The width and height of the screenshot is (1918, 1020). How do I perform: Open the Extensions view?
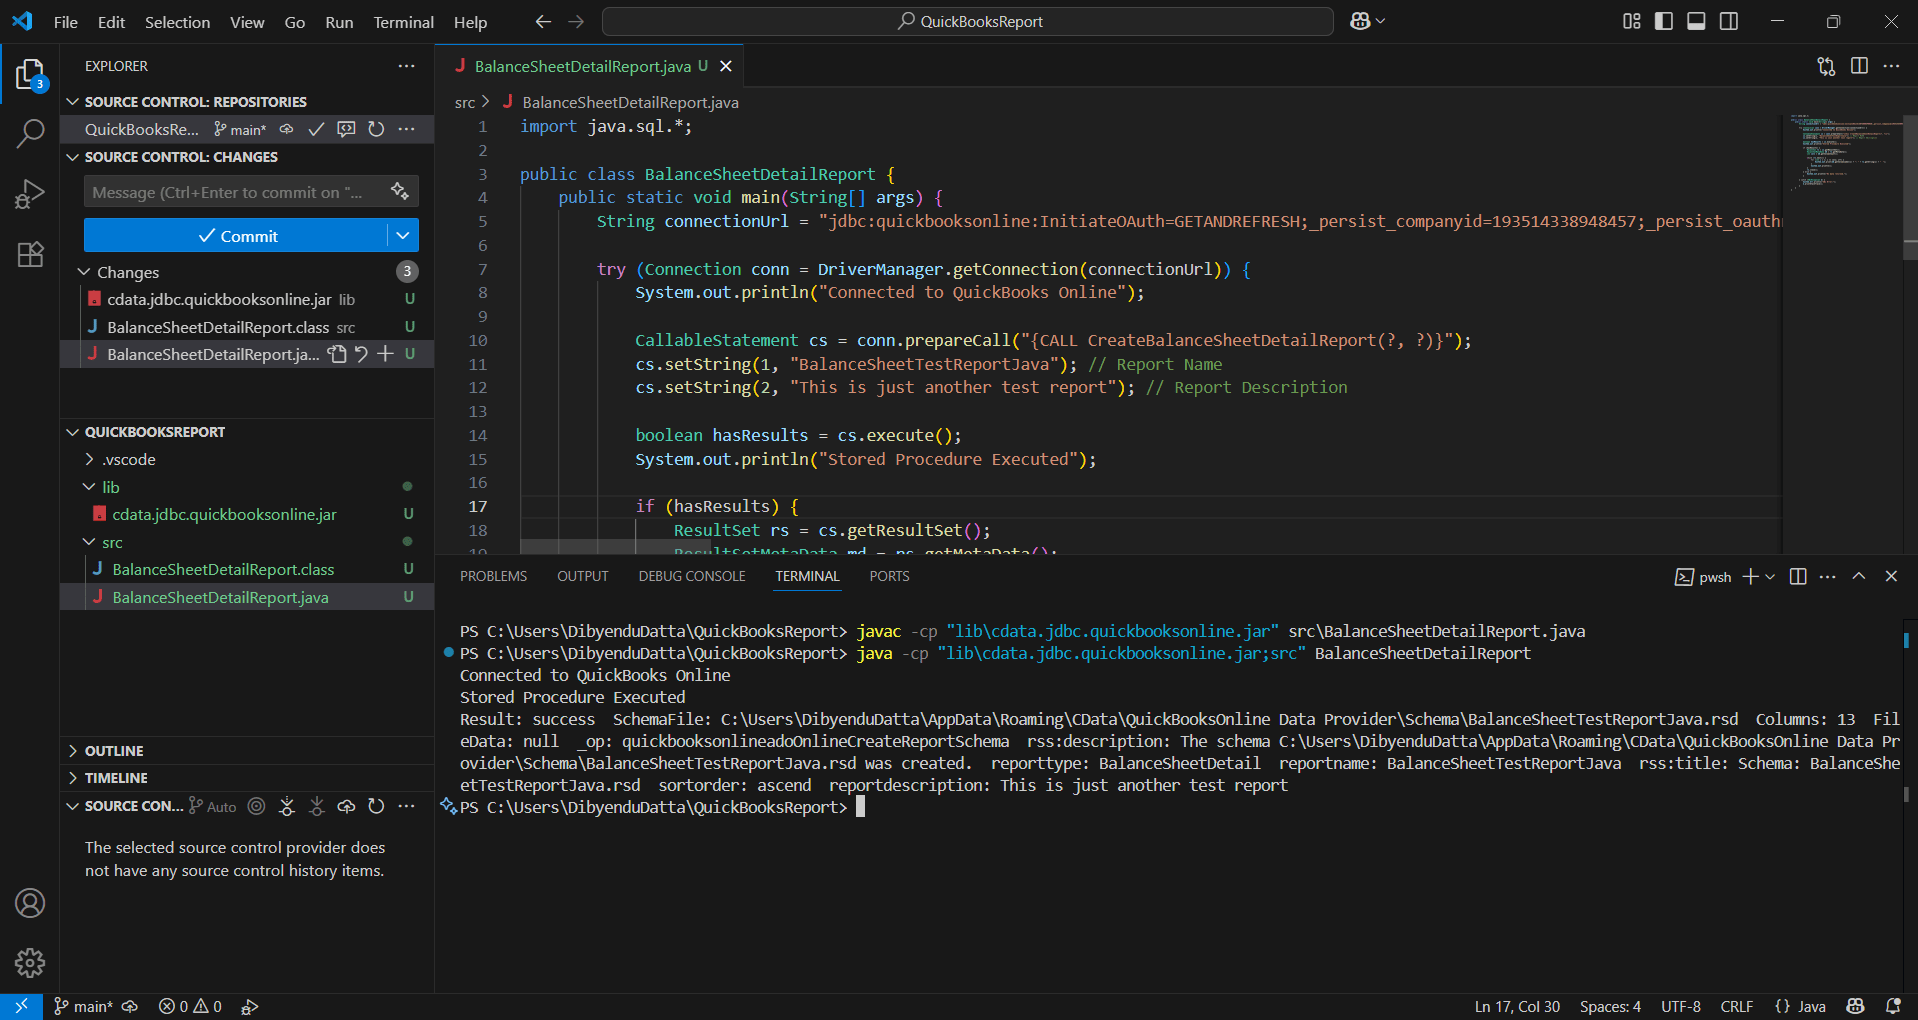click(x=30, y=255)
